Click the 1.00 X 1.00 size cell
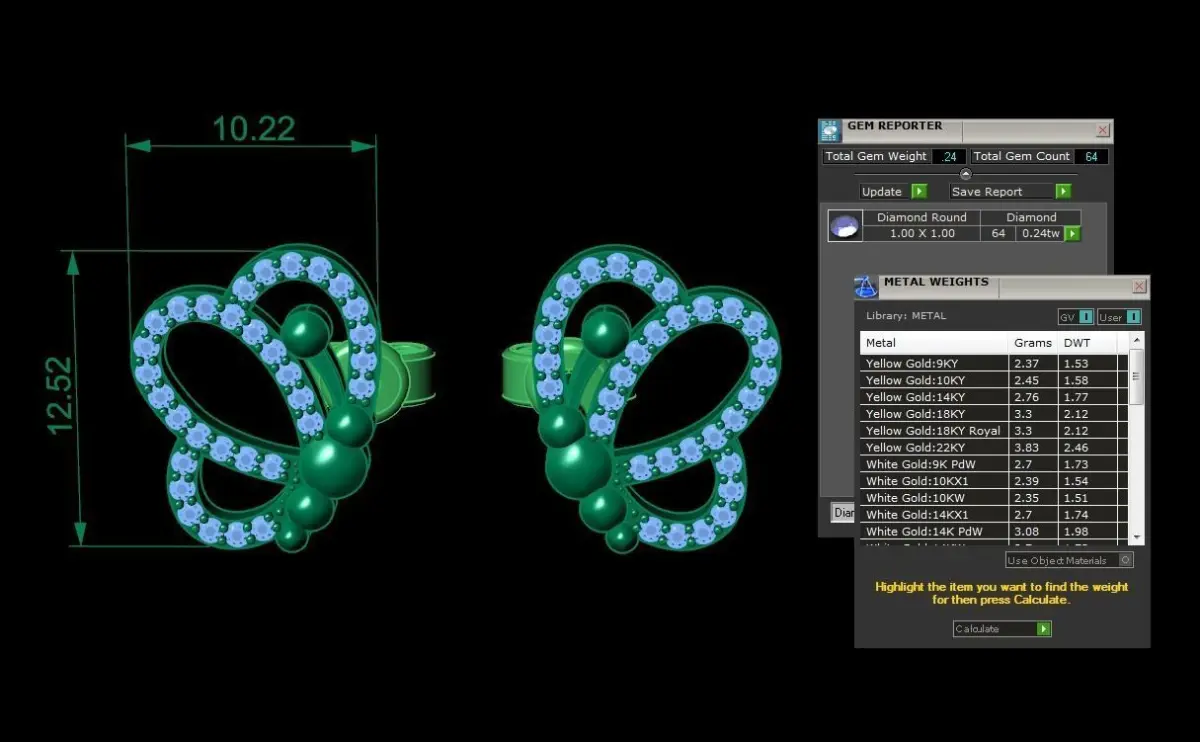This screenshot has width=1200, height=742. pos(921,233)
